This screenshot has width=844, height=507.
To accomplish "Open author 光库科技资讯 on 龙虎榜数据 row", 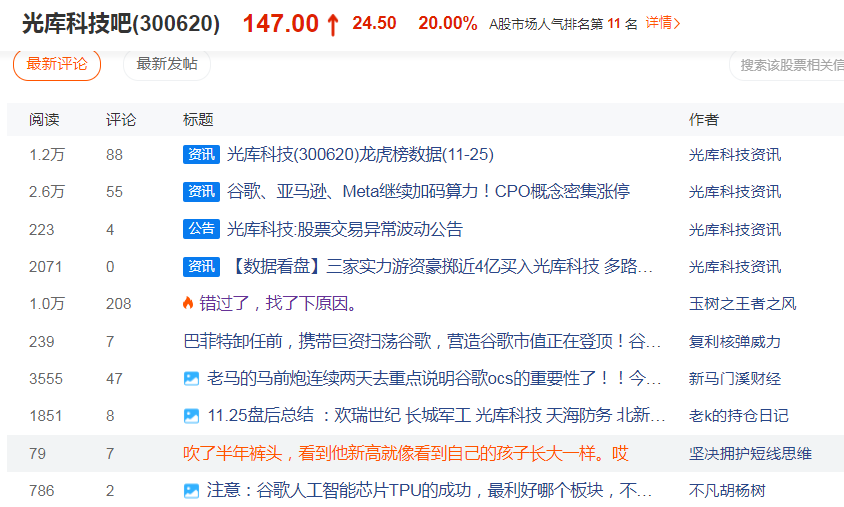I will [735, 155].
